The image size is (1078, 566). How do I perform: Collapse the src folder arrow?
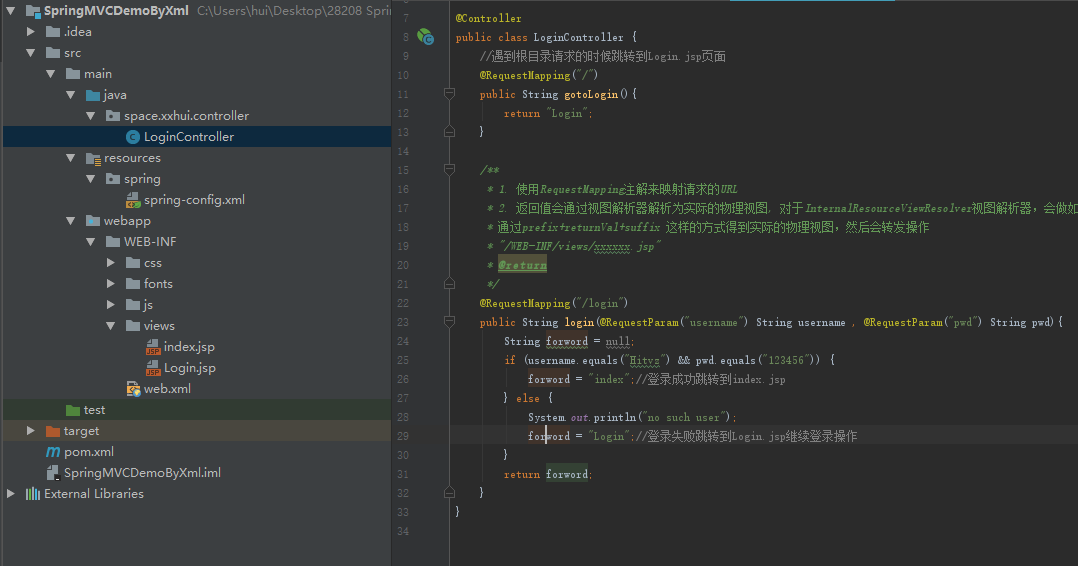coord(31,53)
